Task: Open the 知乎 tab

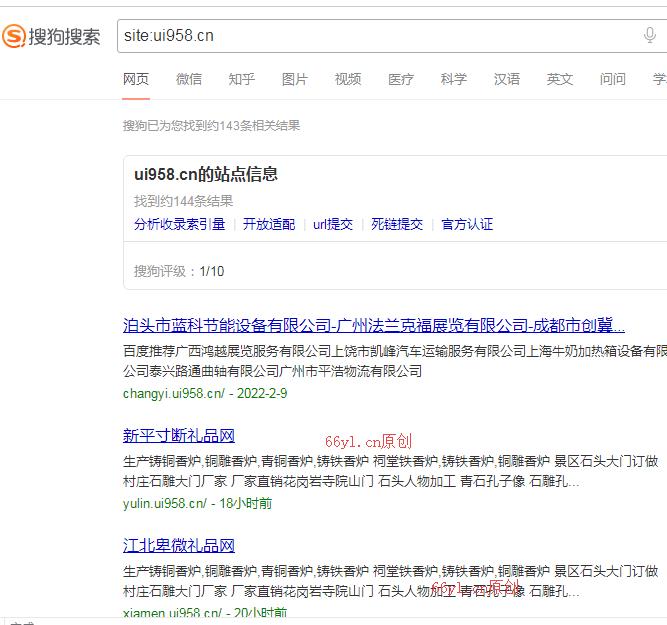Action: tap(242, 79)
